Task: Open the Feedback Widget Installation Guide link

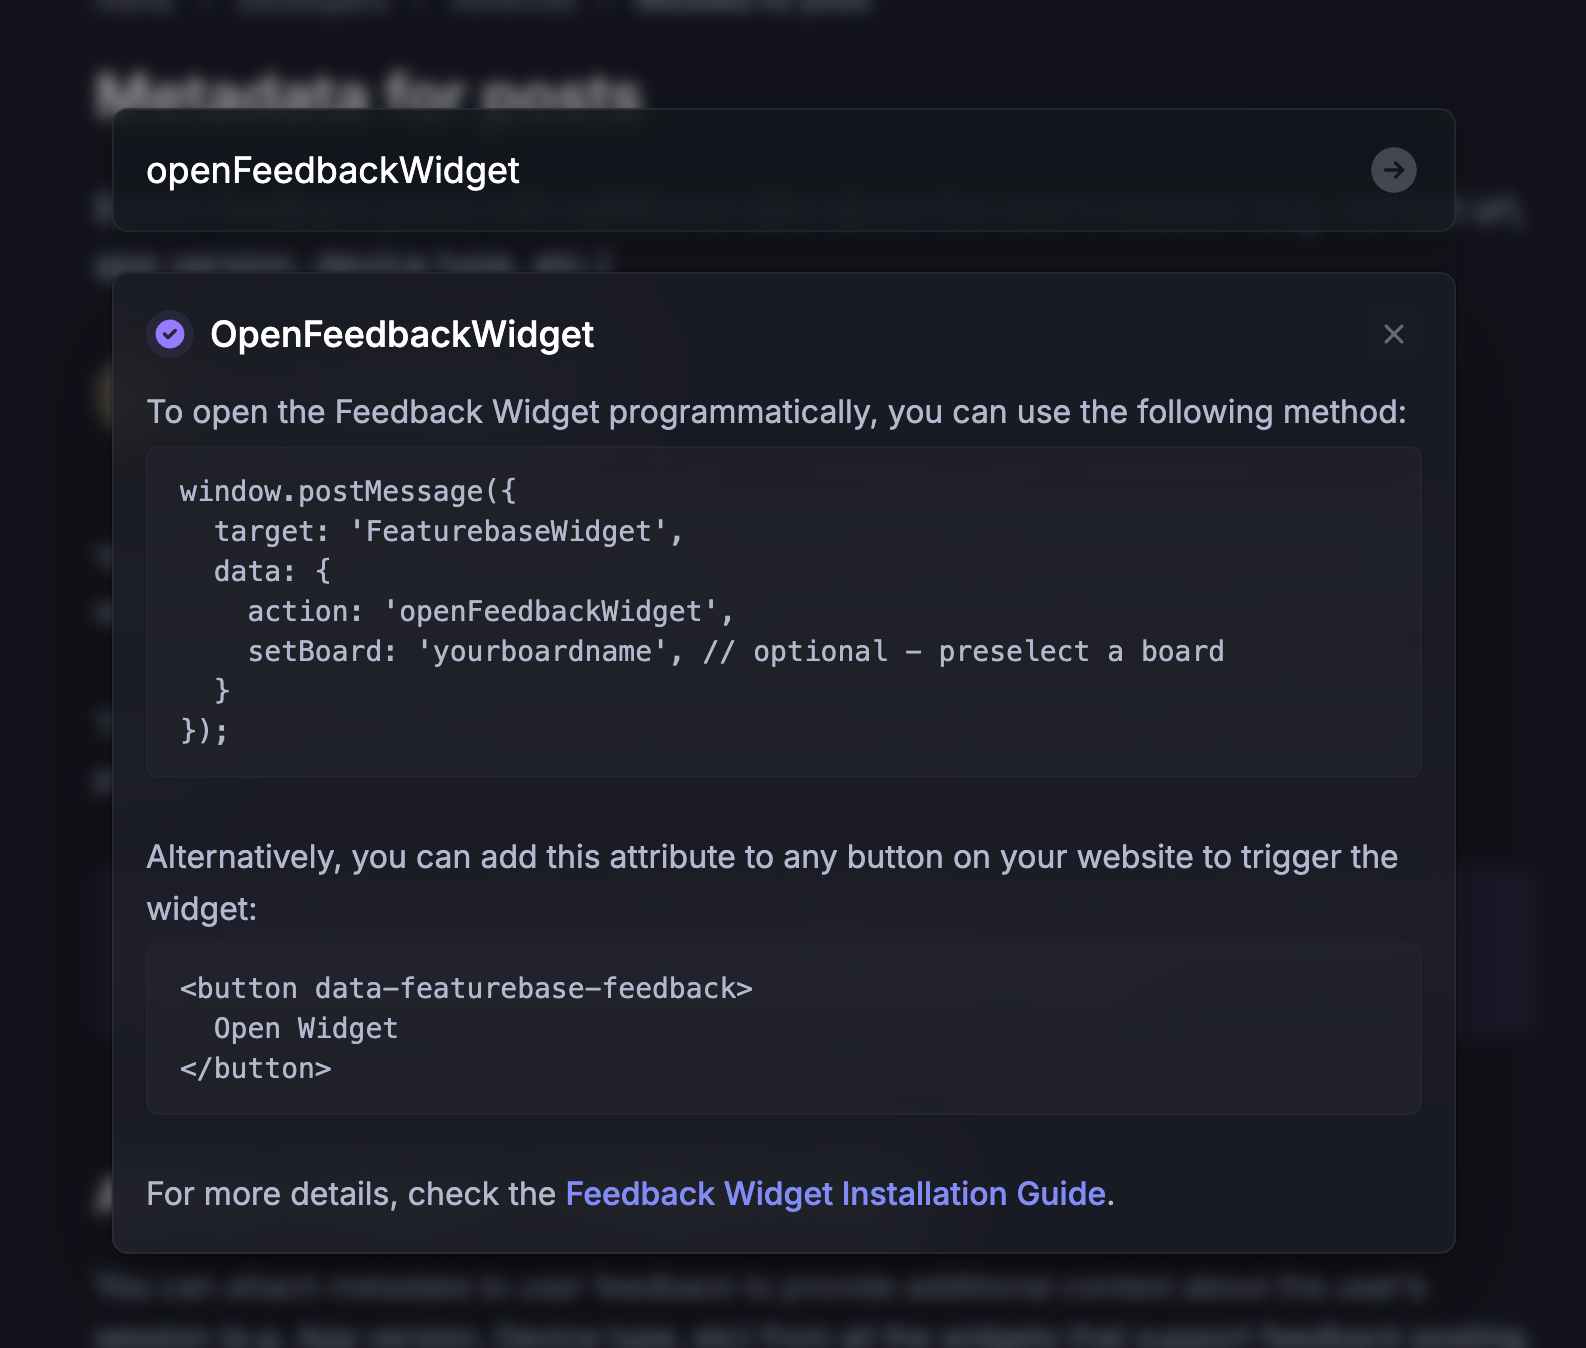Action: [x=835, y=1194]
